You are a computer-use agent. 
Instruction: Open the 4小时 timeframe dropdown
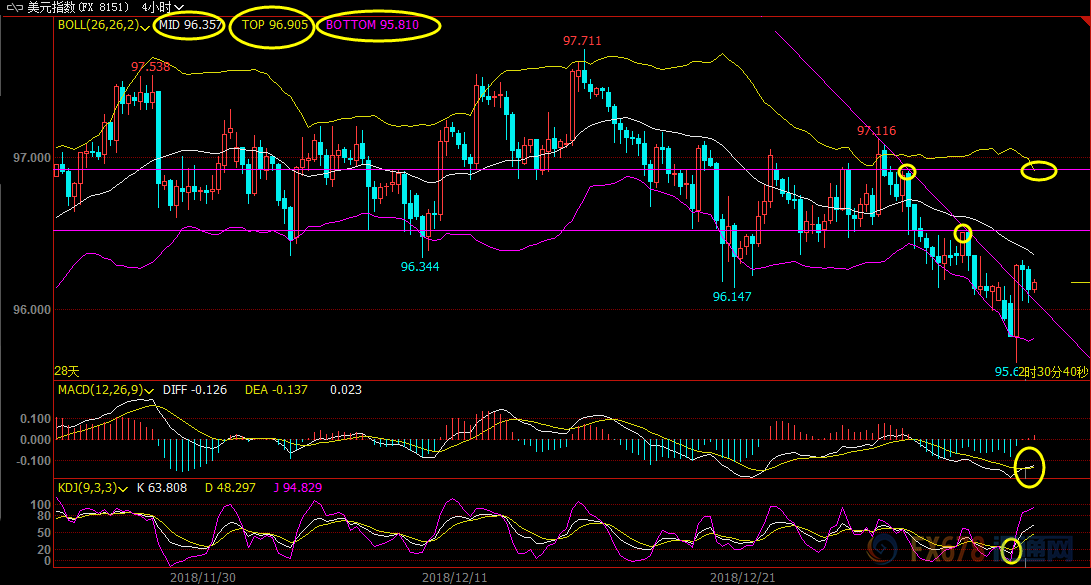click(164, 7)
